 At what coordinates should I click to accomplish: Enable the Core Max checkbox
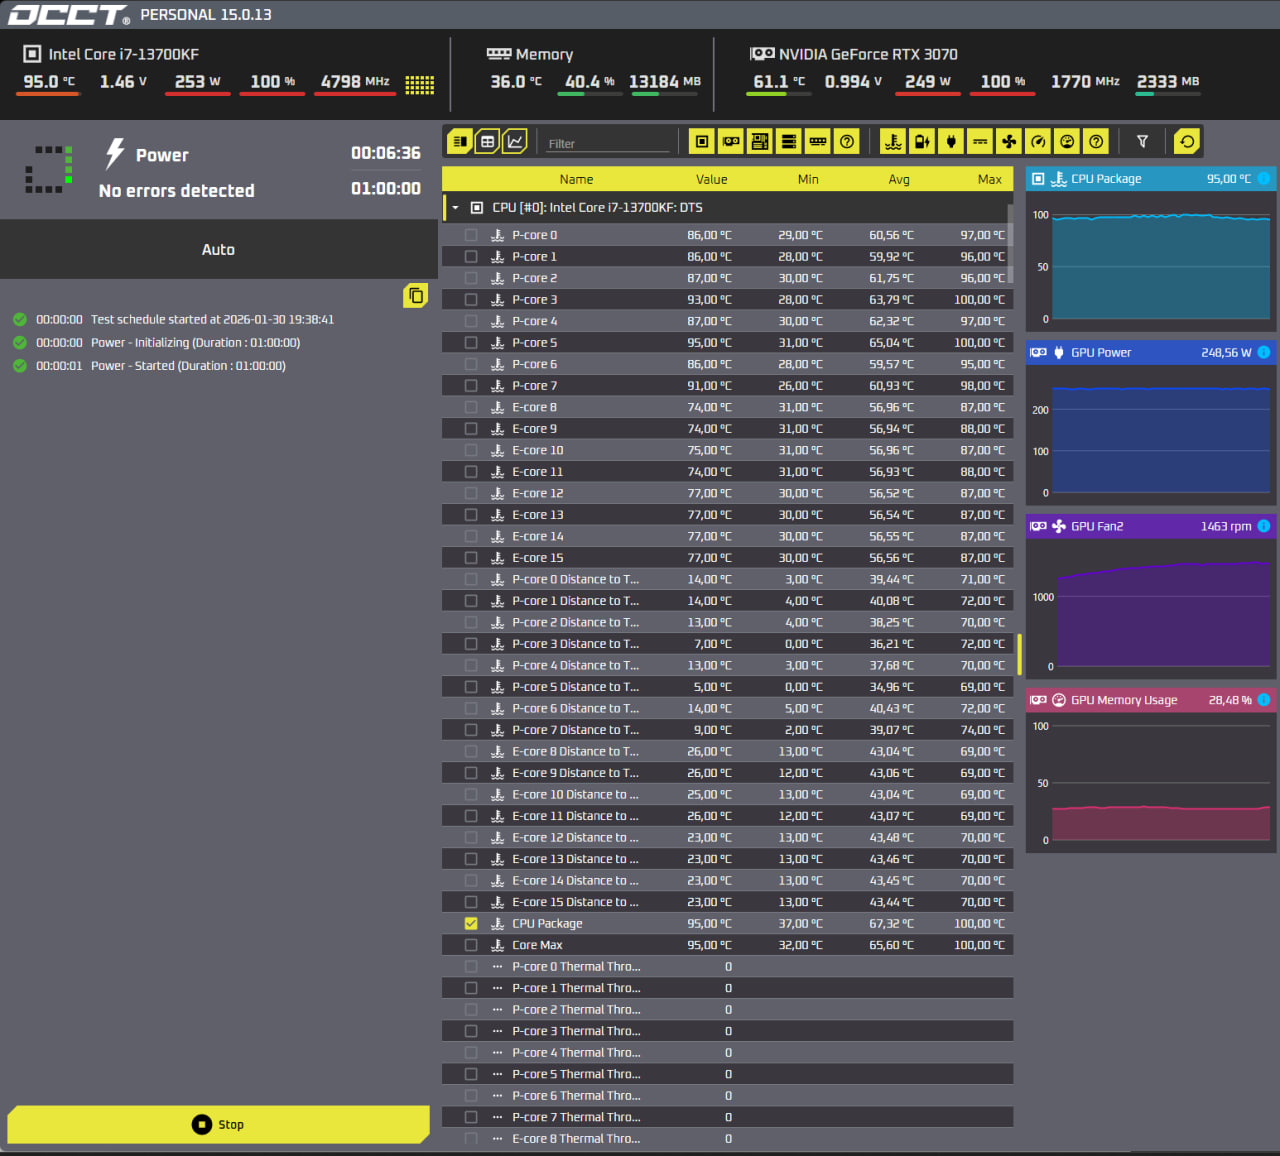pos(471,945)
